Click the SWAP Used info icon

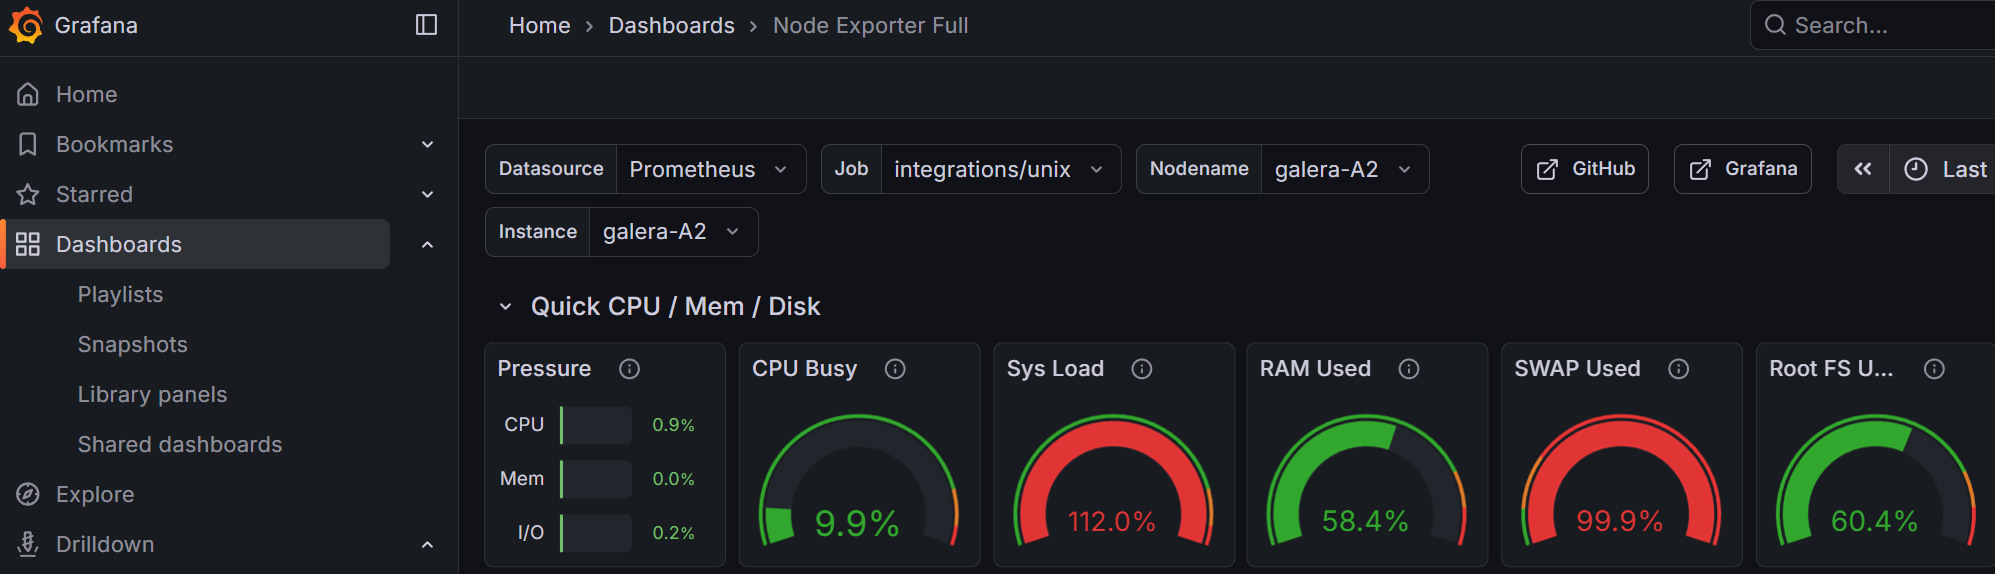(x=1678, y=369)
